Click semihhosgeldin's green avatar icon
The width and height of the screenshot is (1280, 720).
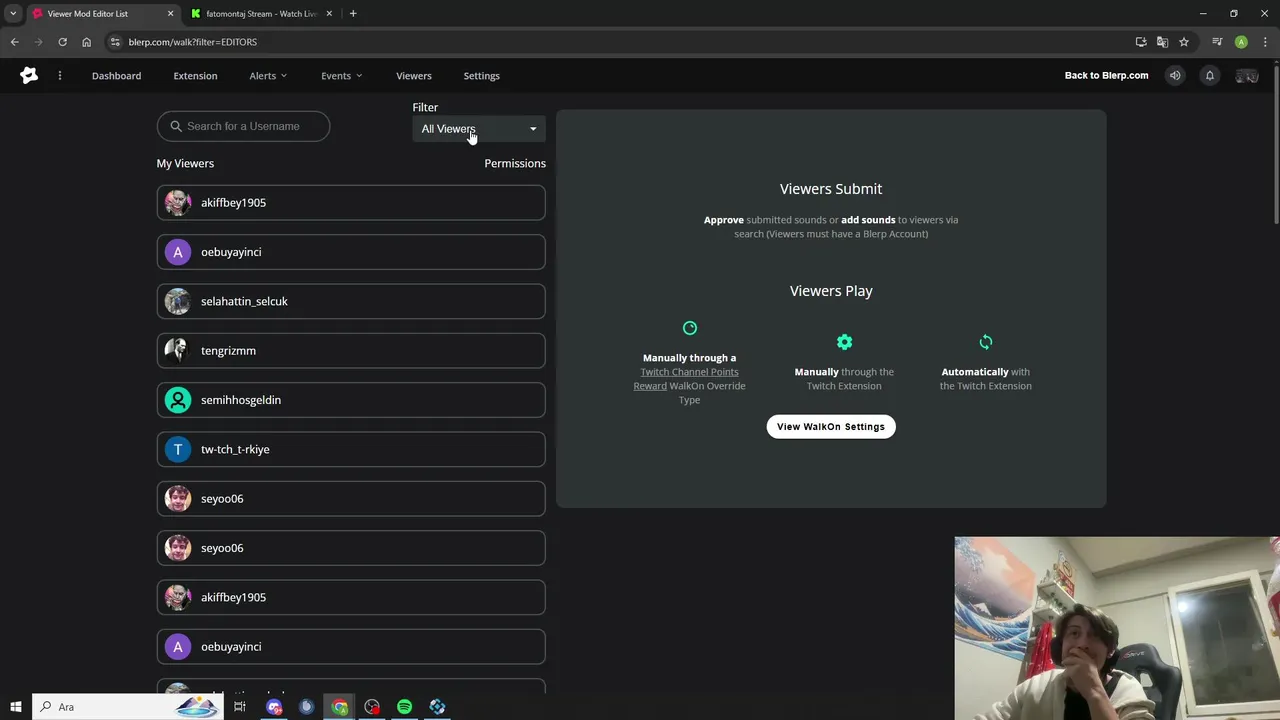[x=177, y=400]
